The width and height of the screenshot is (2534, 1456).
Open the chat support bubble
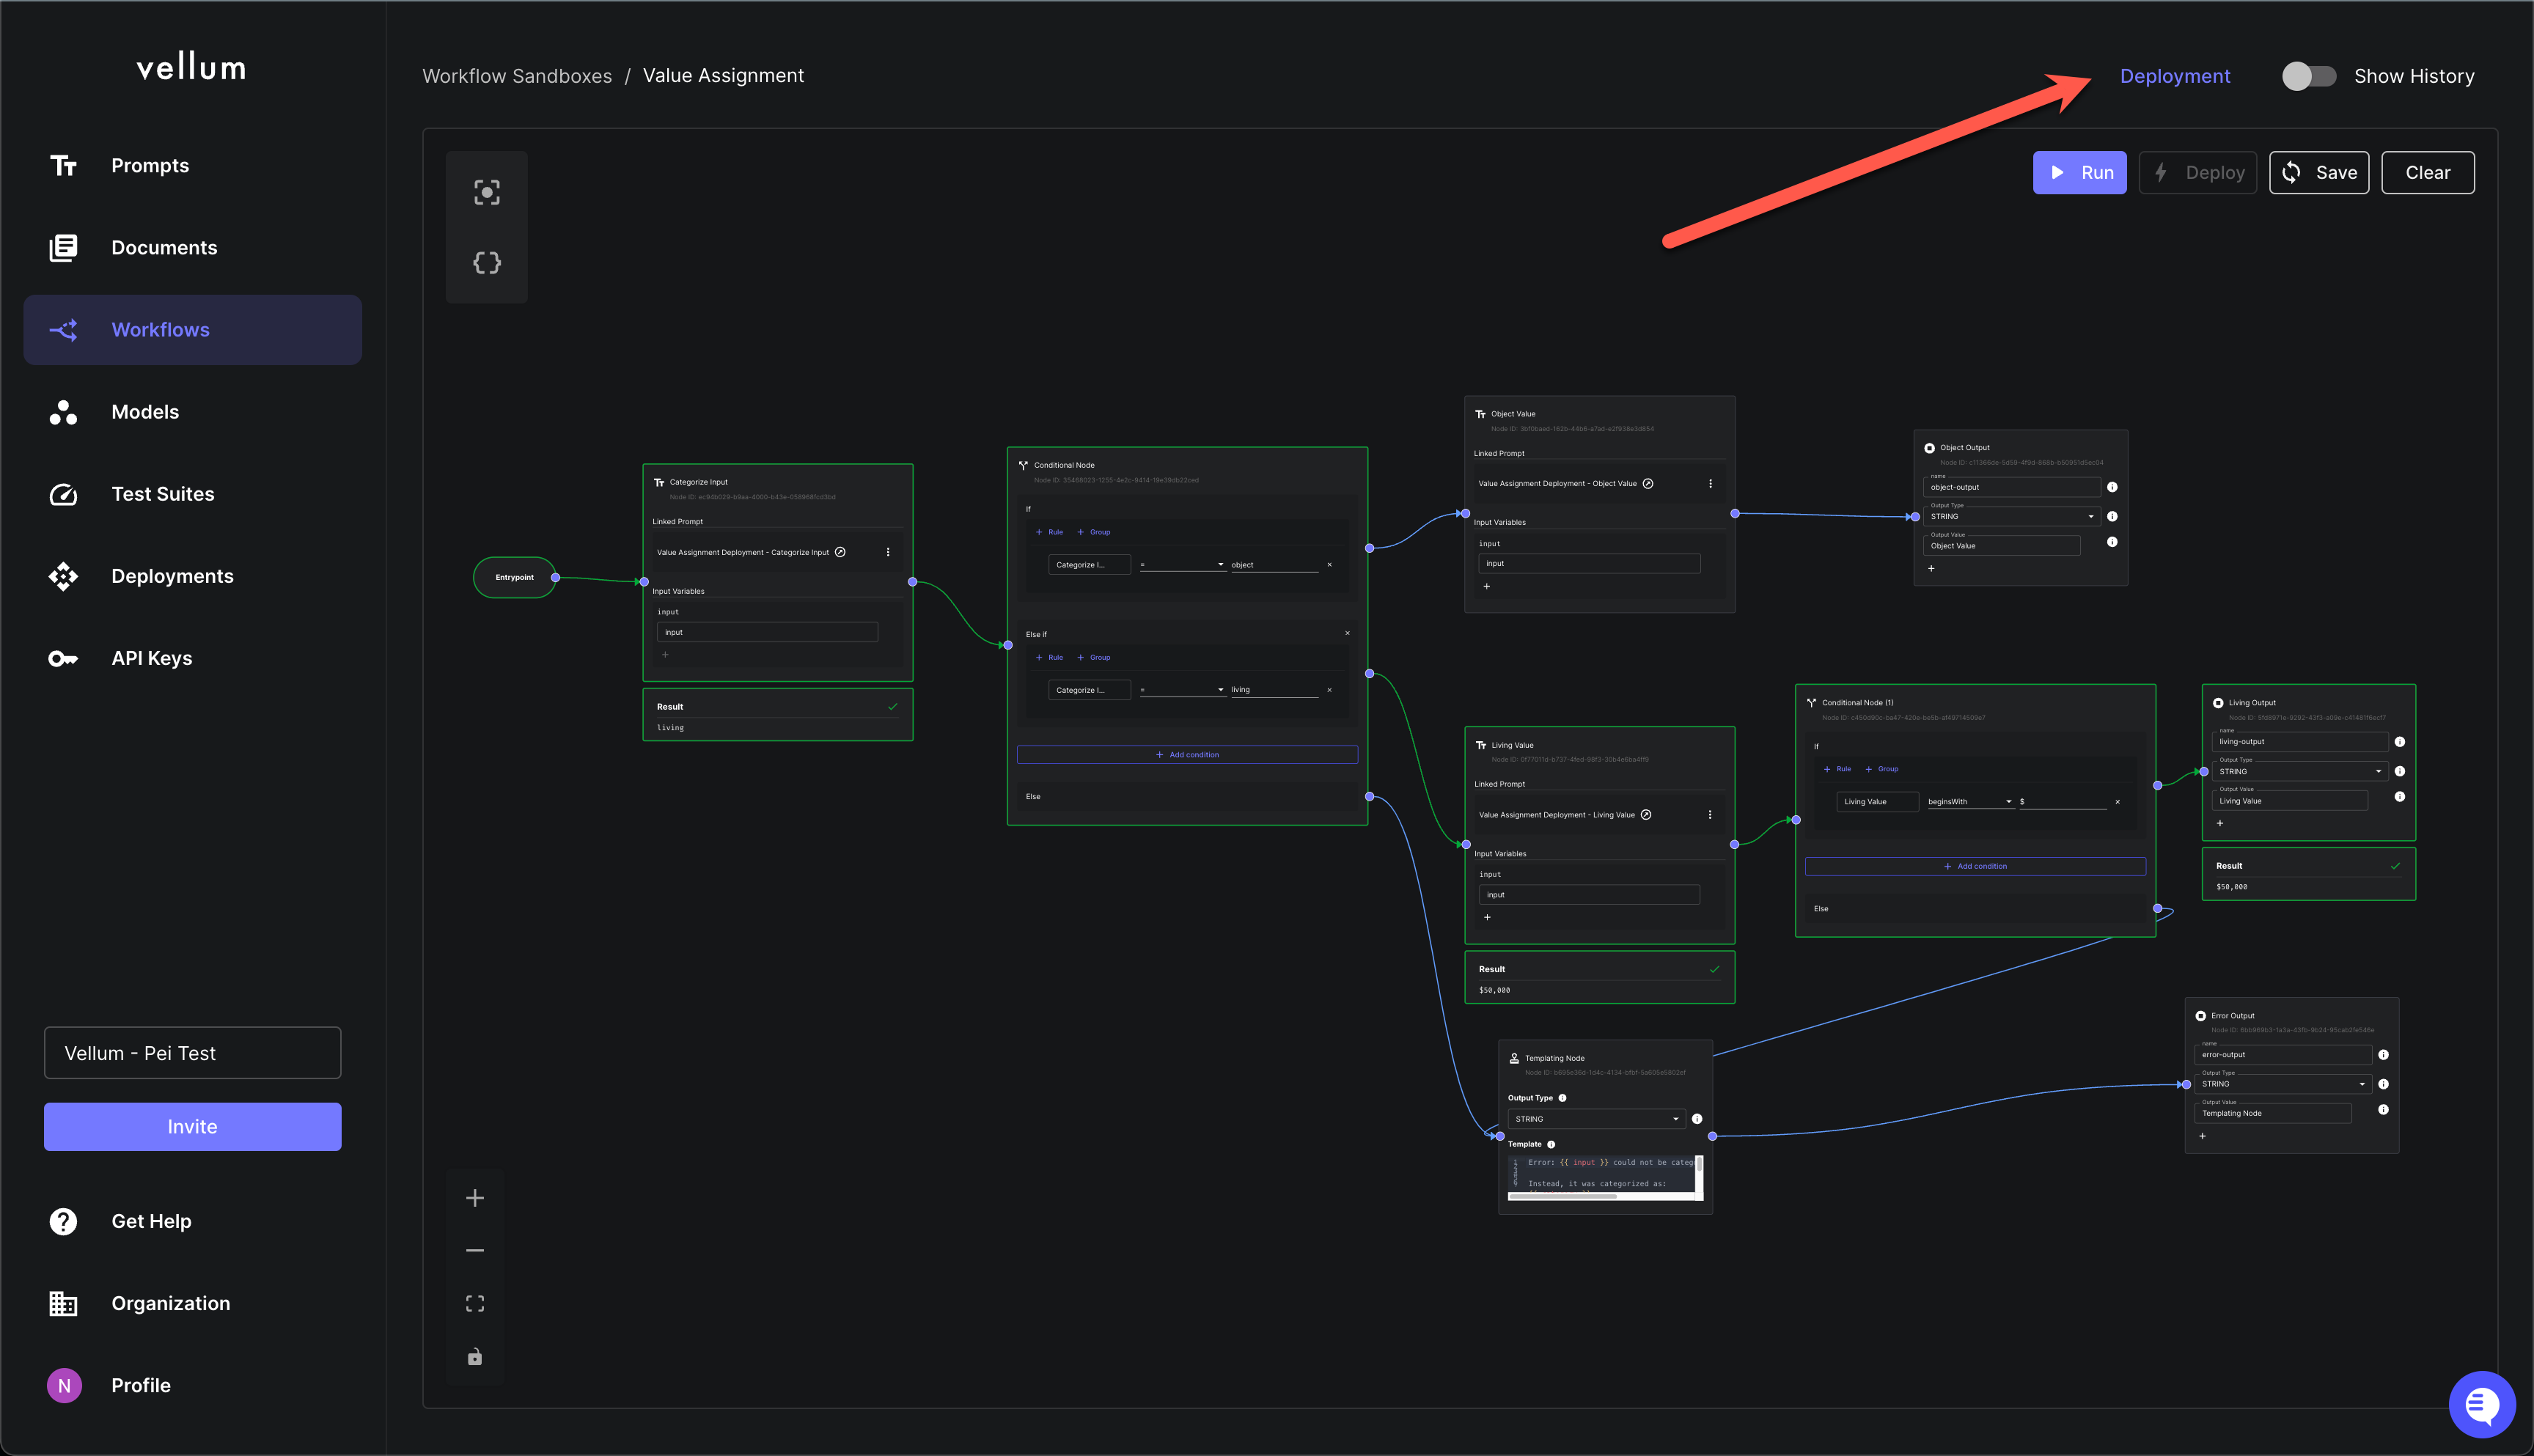pyautogui.click(x=2481, y=1404)
